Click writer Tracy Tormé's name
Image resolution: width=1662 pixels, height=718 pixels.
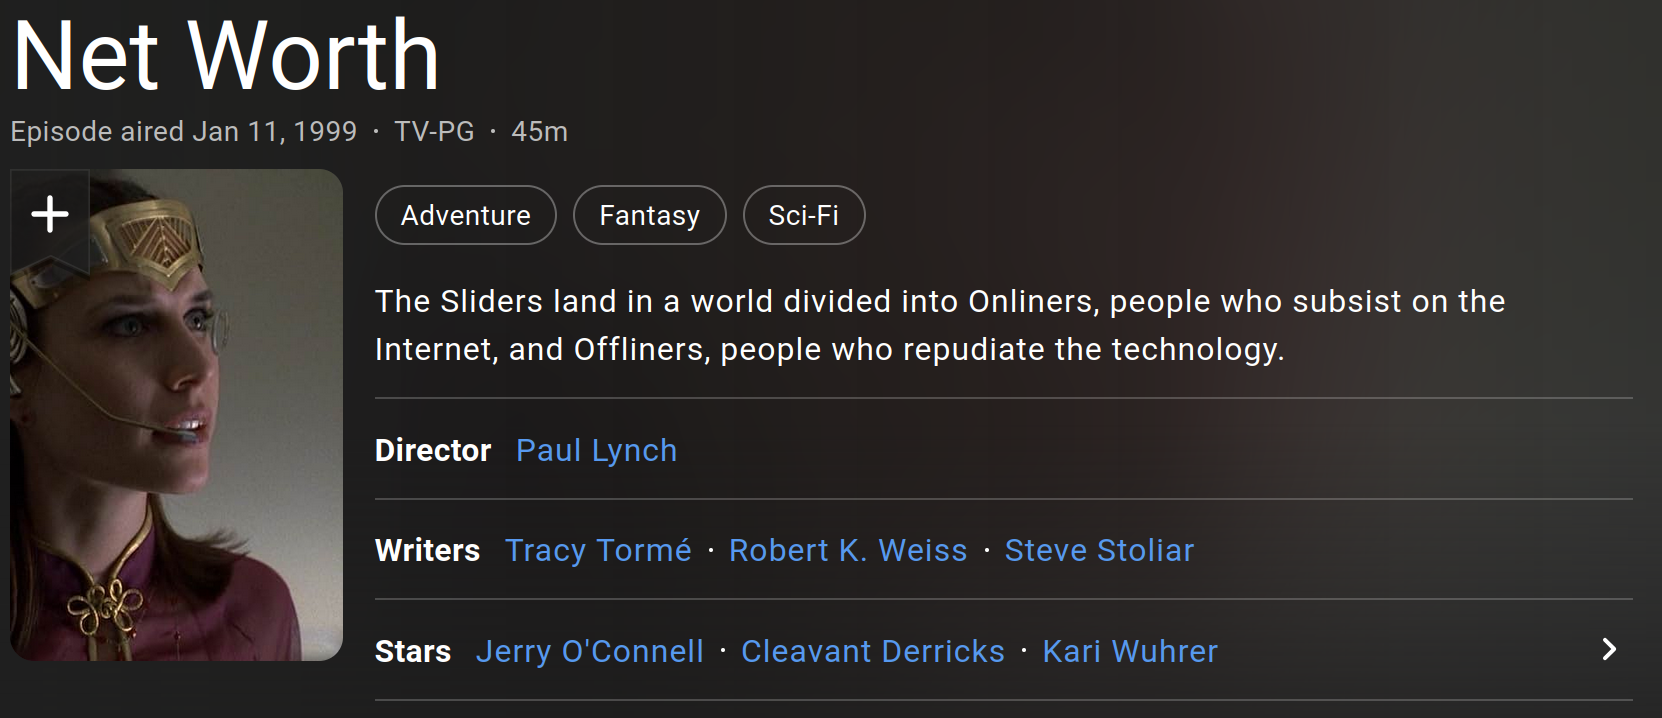pos(598,550)
